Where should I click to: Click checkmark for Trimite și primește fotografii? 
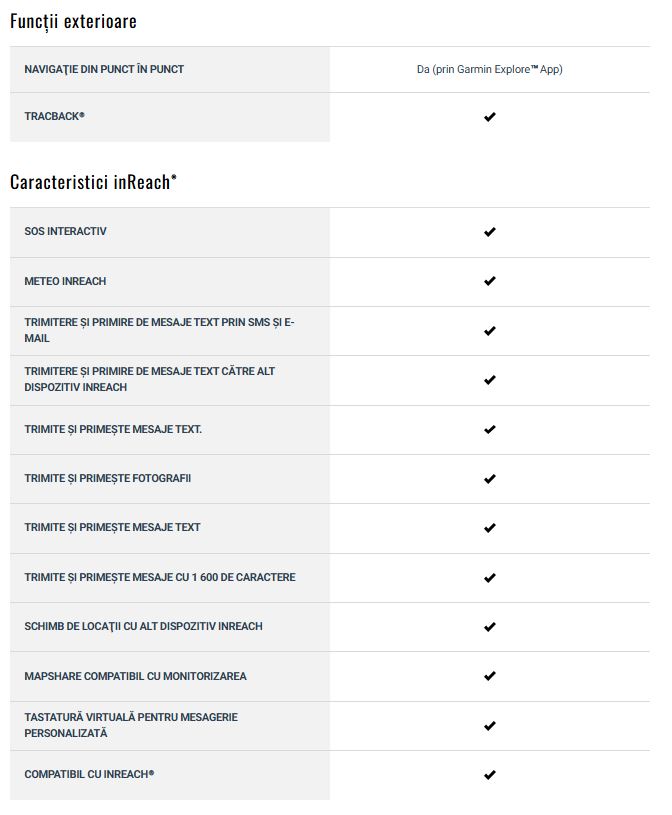pyautogui.click(x=489, y=479)
